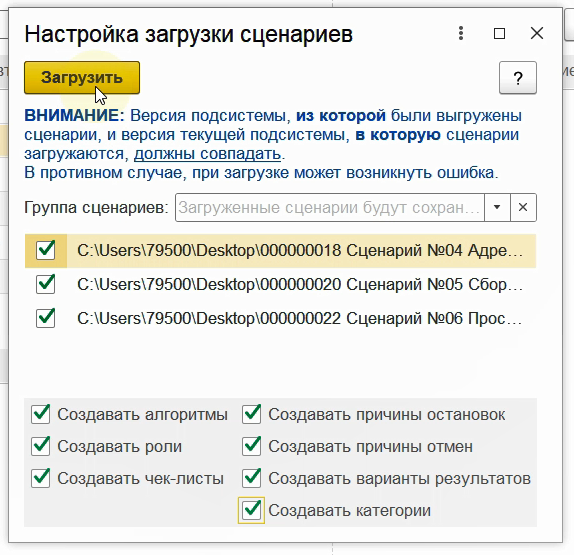Clear the Группа сценариев field

pos(523,207)
